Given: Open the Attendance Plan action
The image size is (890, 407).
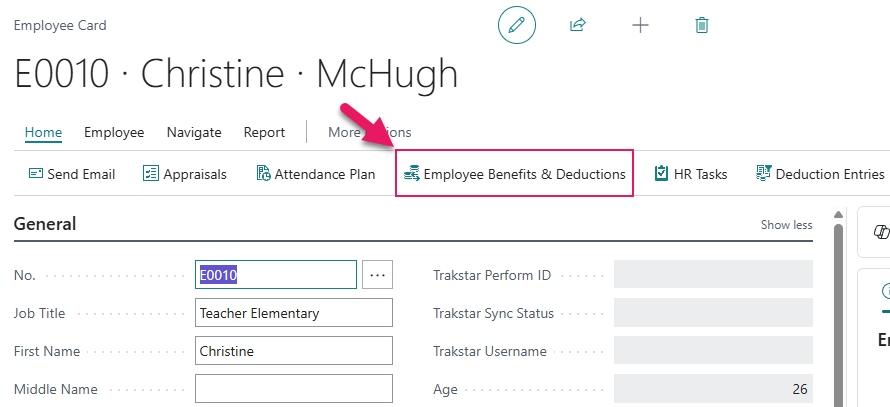Looking at the screenshot, I should [x=316, y=174].
